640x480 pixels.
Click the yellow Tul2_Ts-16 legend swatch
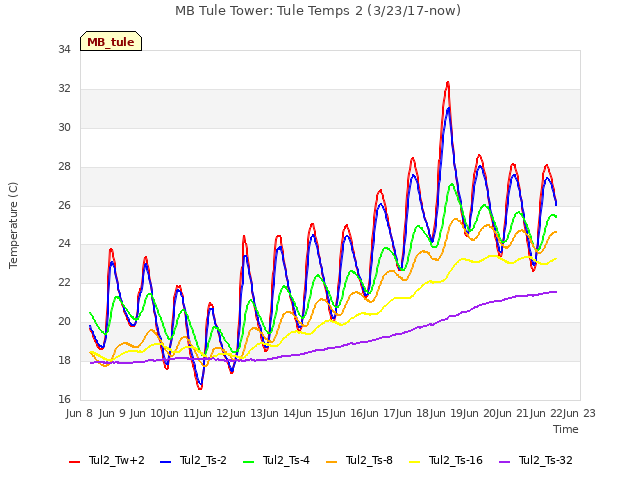tap(415, 461)
